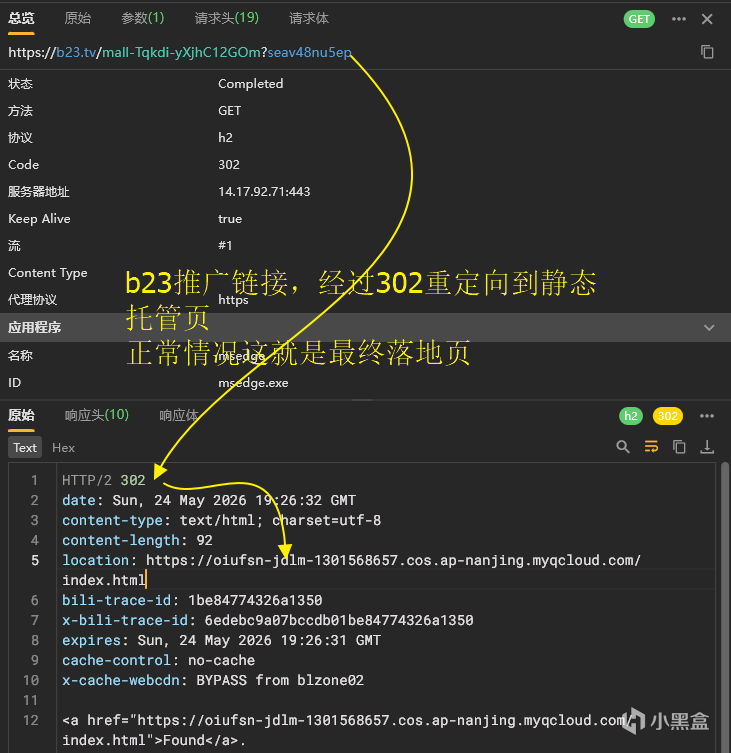Select the Code value 302

click(229, 165)
